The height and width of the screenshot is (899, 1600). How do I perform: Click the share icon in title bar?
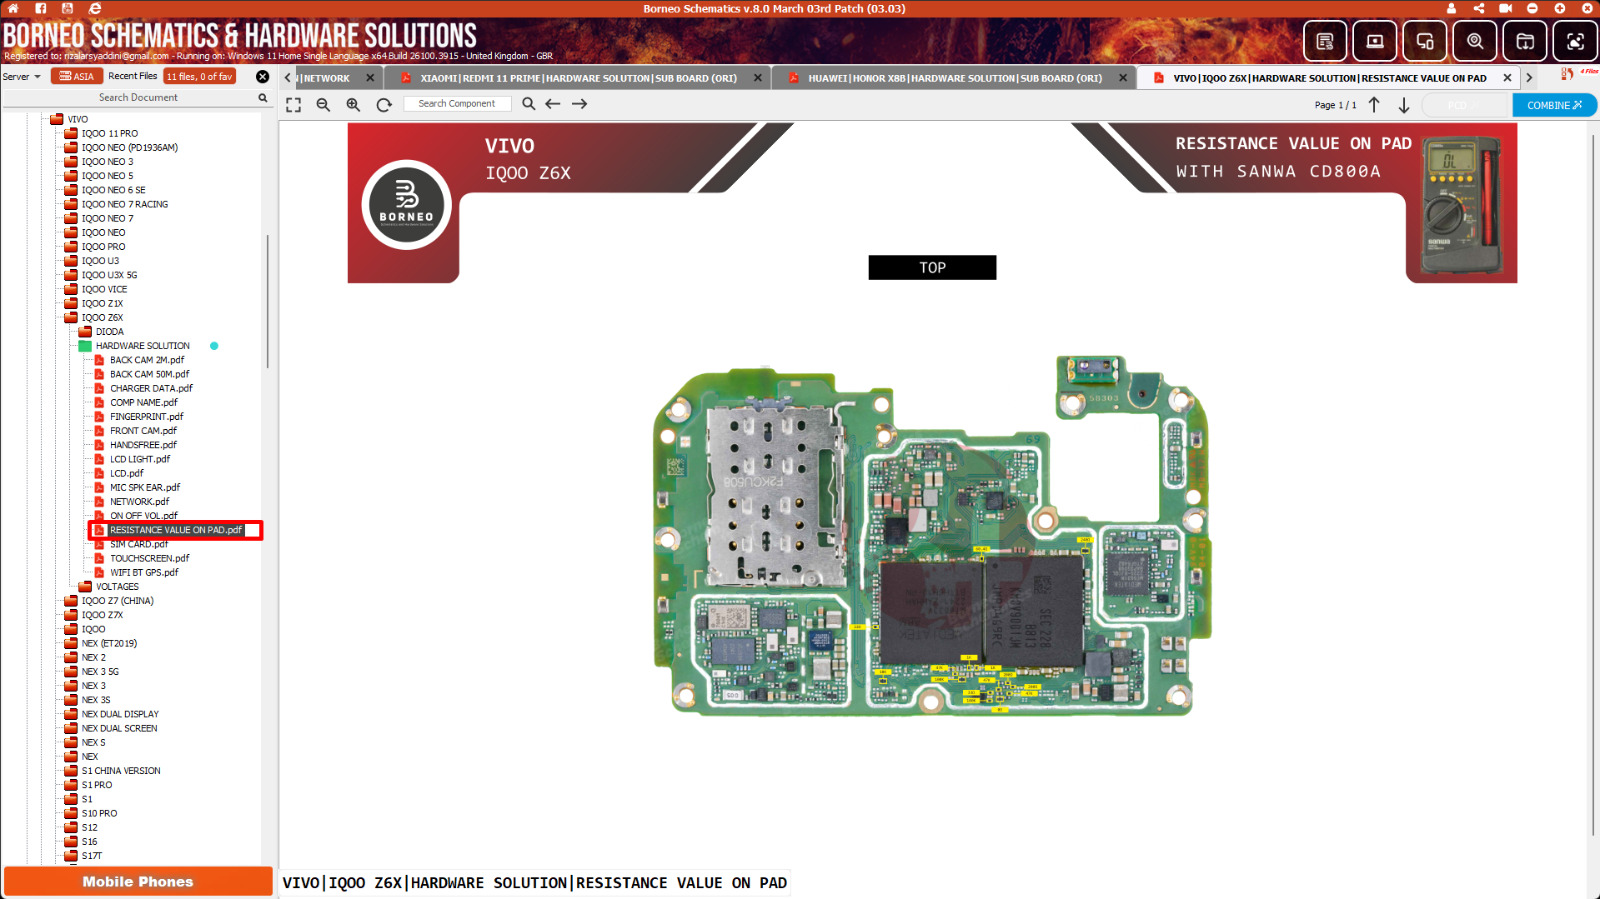click(1478, 8)
